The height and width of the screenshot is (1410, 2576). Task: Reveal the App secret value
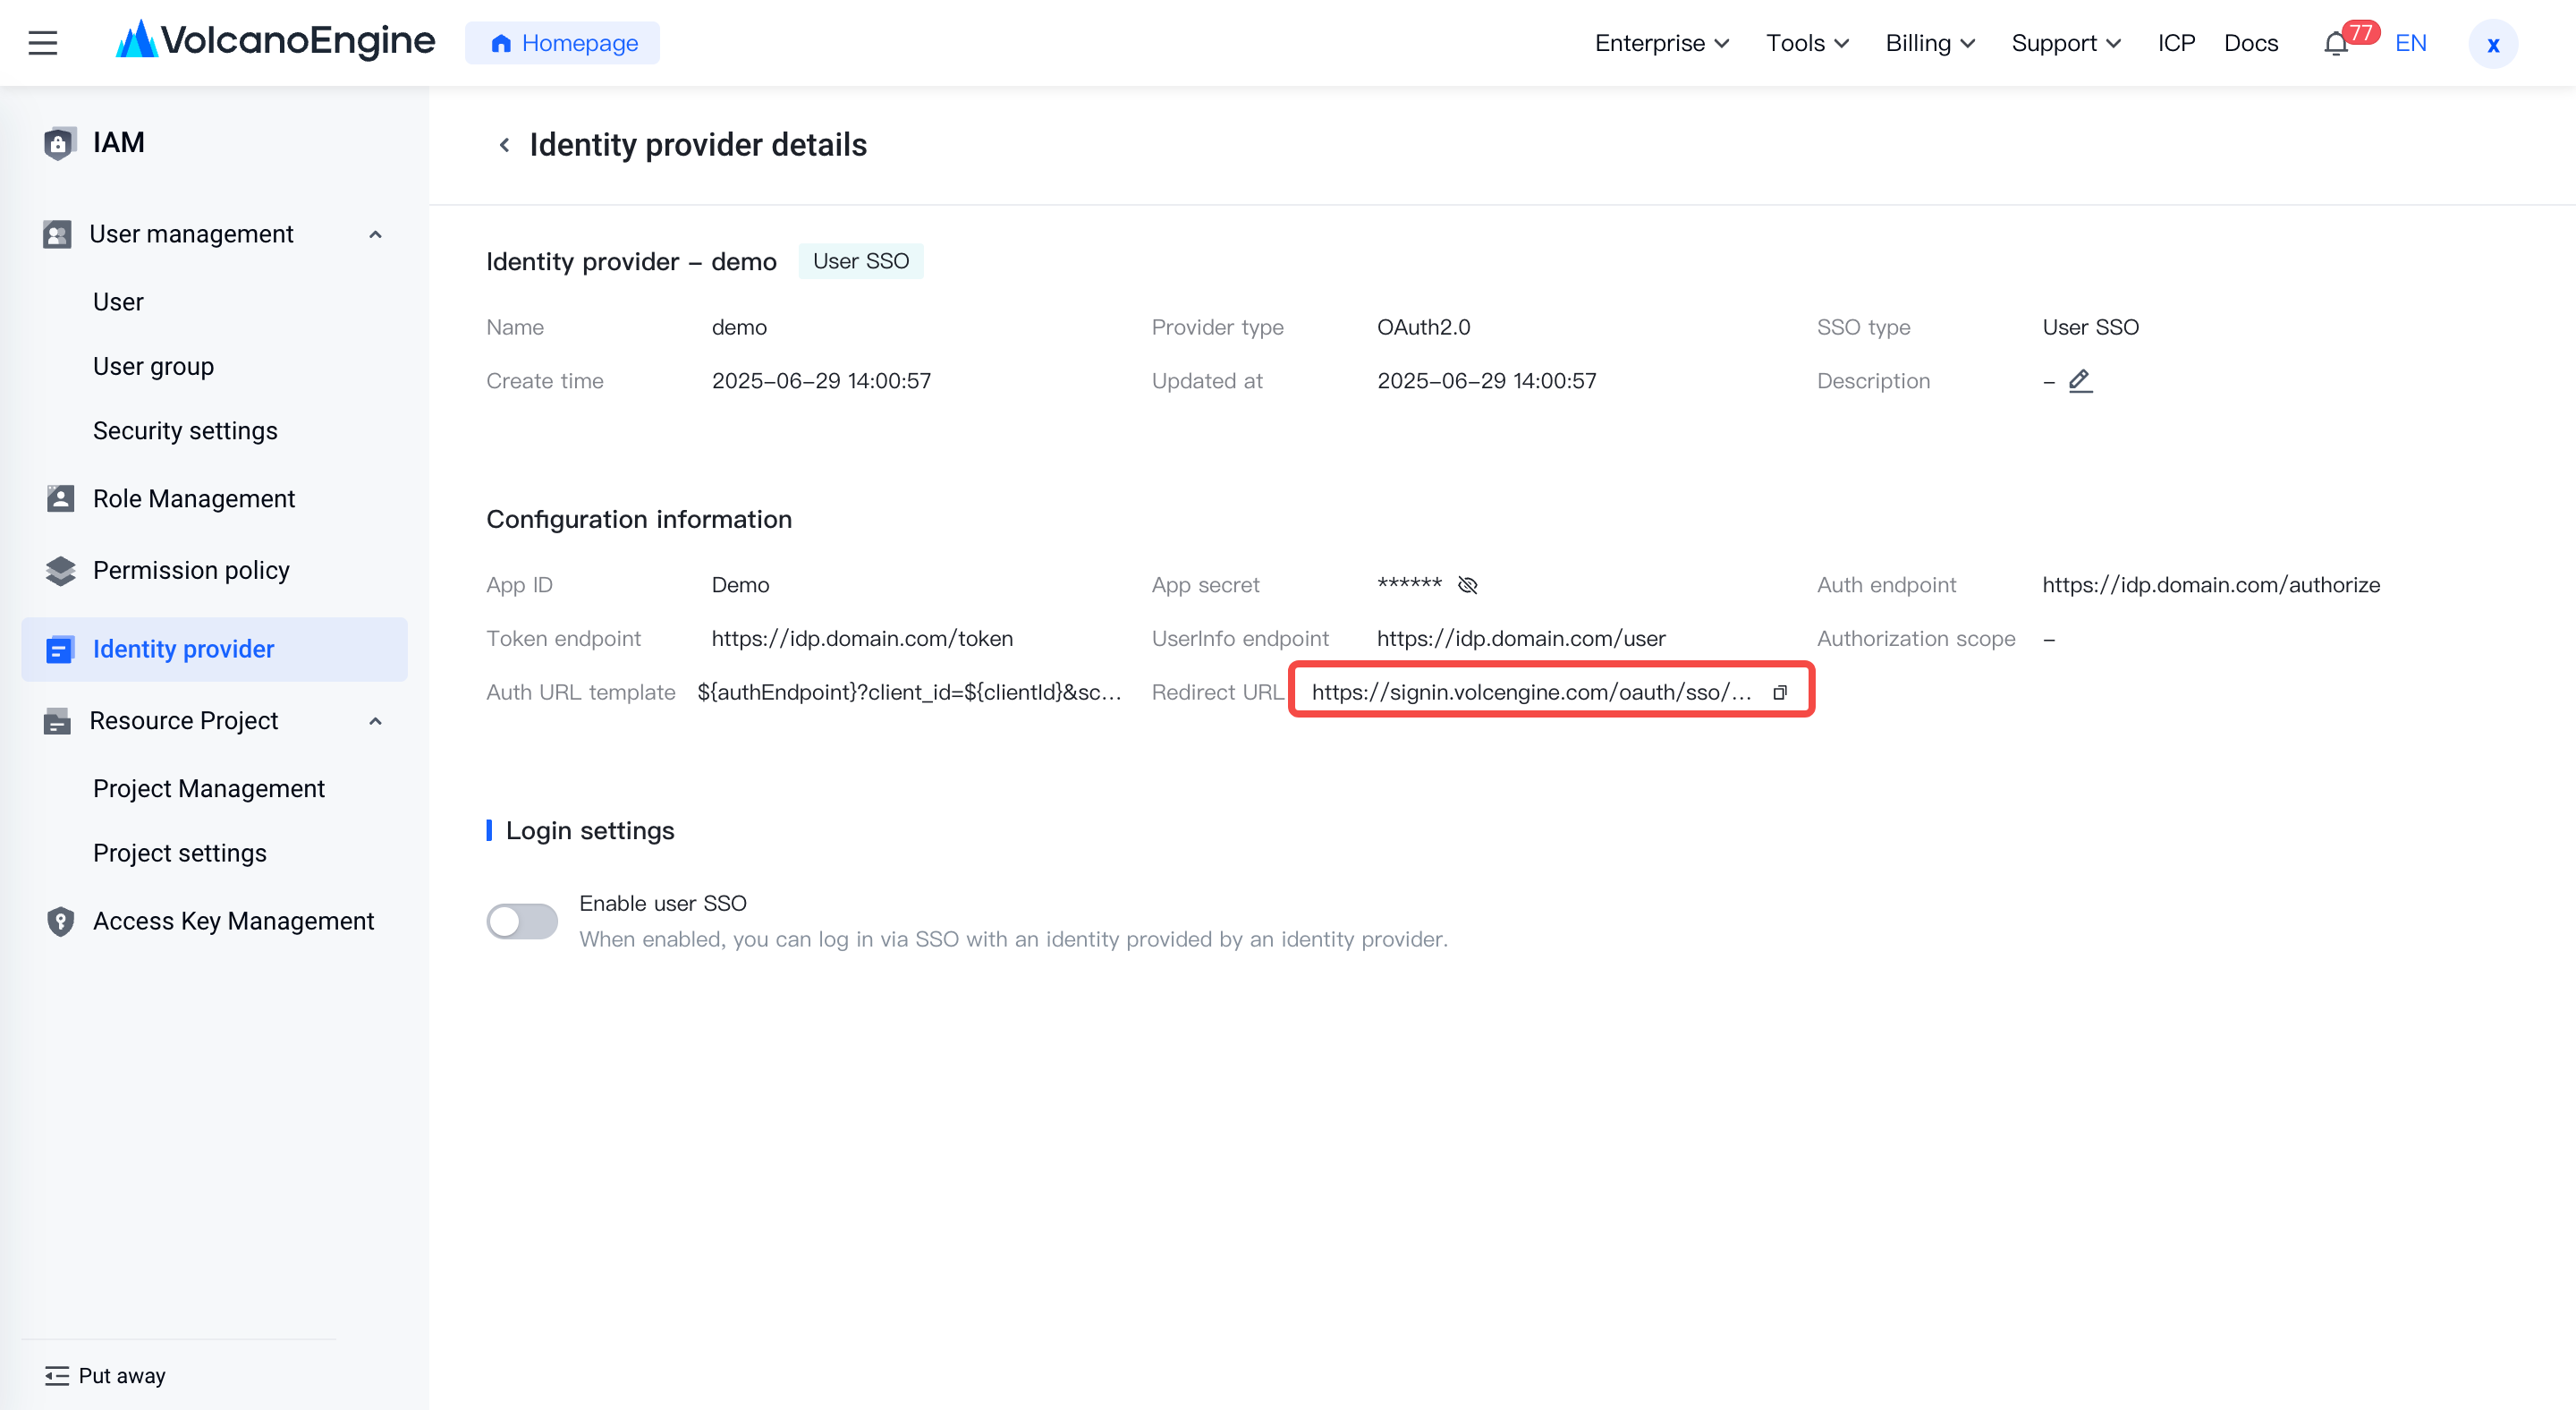coord(1467,585)
